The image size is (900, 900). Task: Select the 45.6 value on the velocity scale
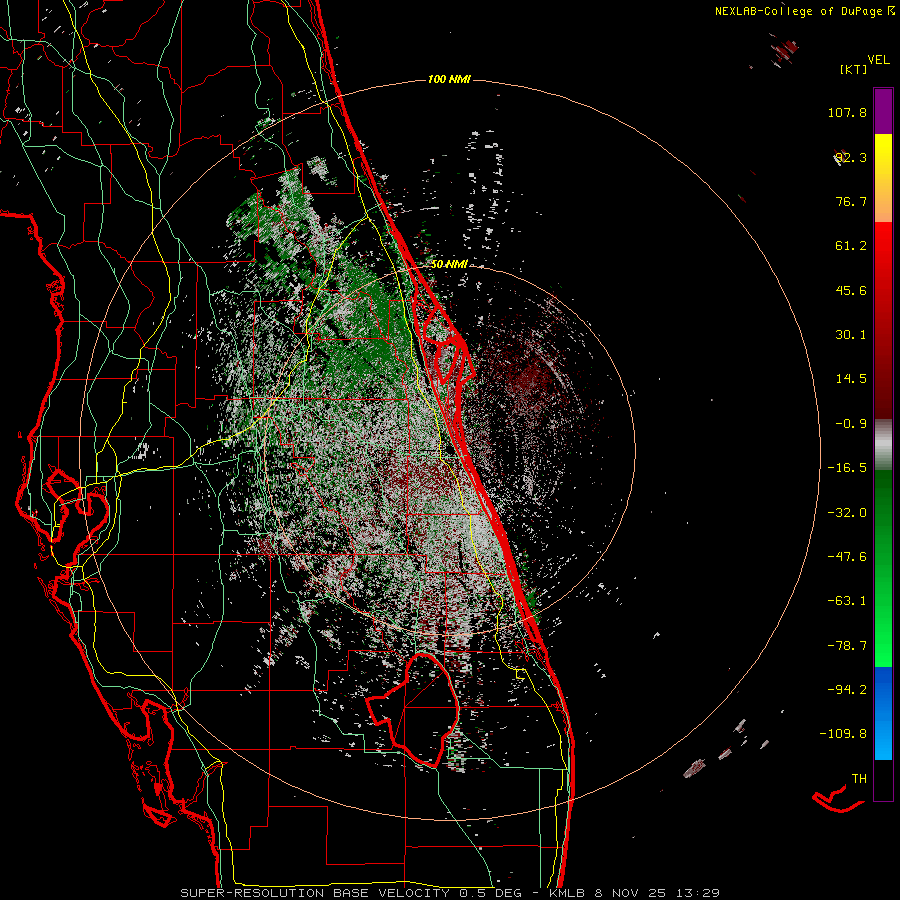point(851,290)
